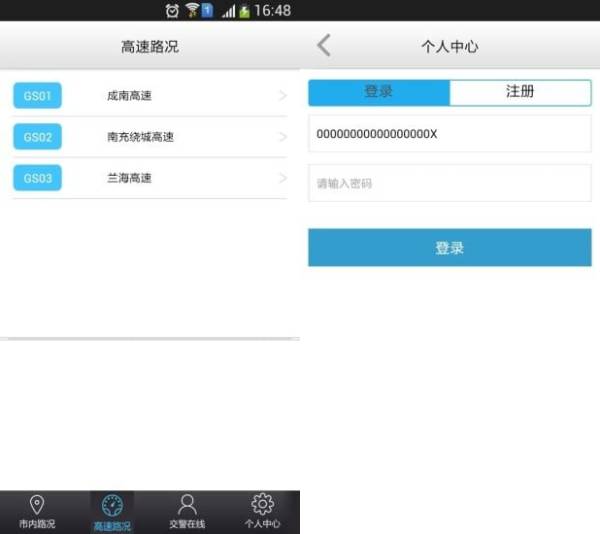Tap the alarm clock status icon

[172, 11]
